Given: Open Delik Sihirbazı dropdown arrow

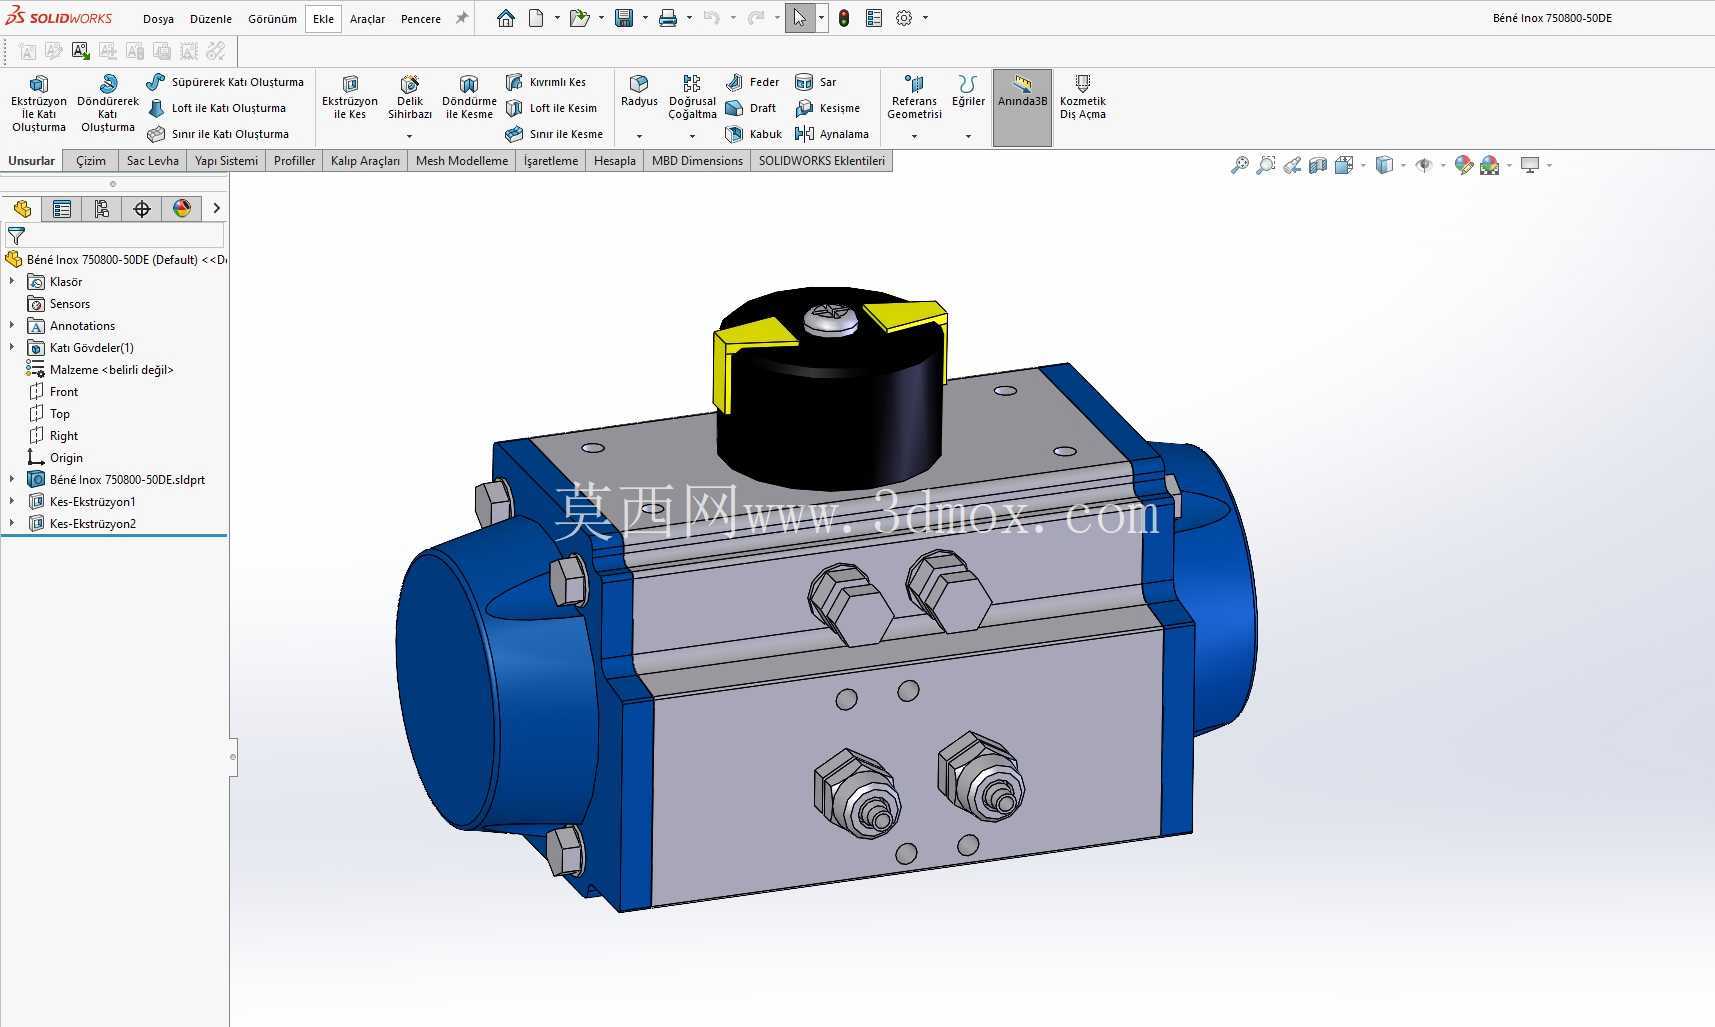Looking at the screenshot, I should pyautogui.click(x=409, y=136).
